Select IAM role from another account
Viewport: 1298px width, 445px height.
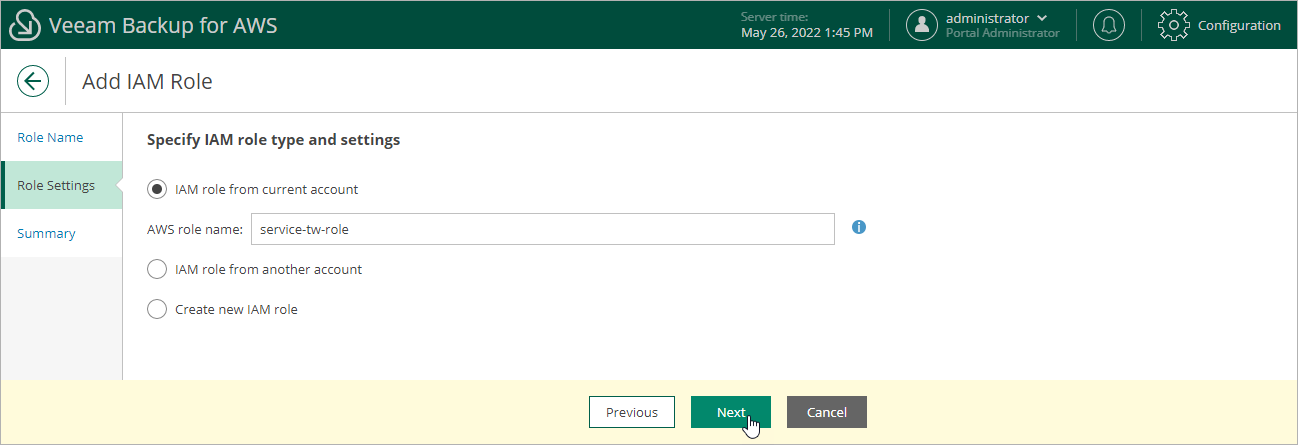pos(157,269)
